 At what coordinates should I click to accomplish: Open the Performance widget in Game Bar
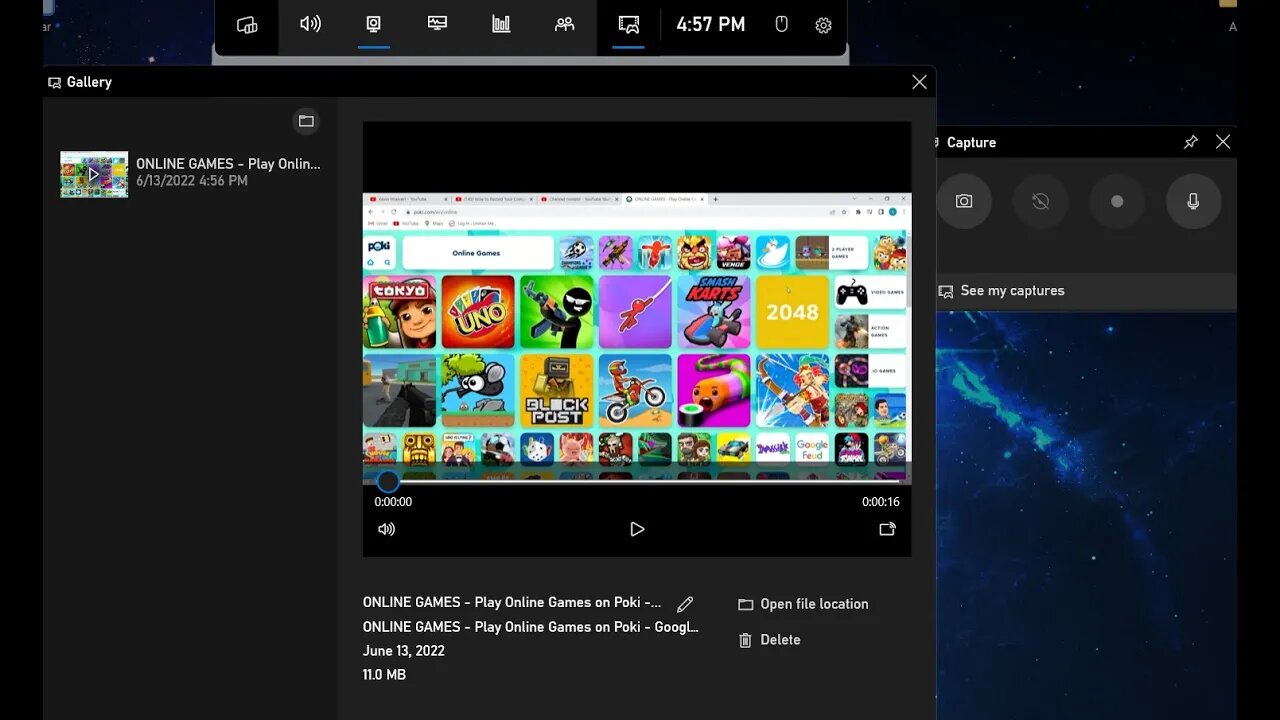click(x=437, y=24)
